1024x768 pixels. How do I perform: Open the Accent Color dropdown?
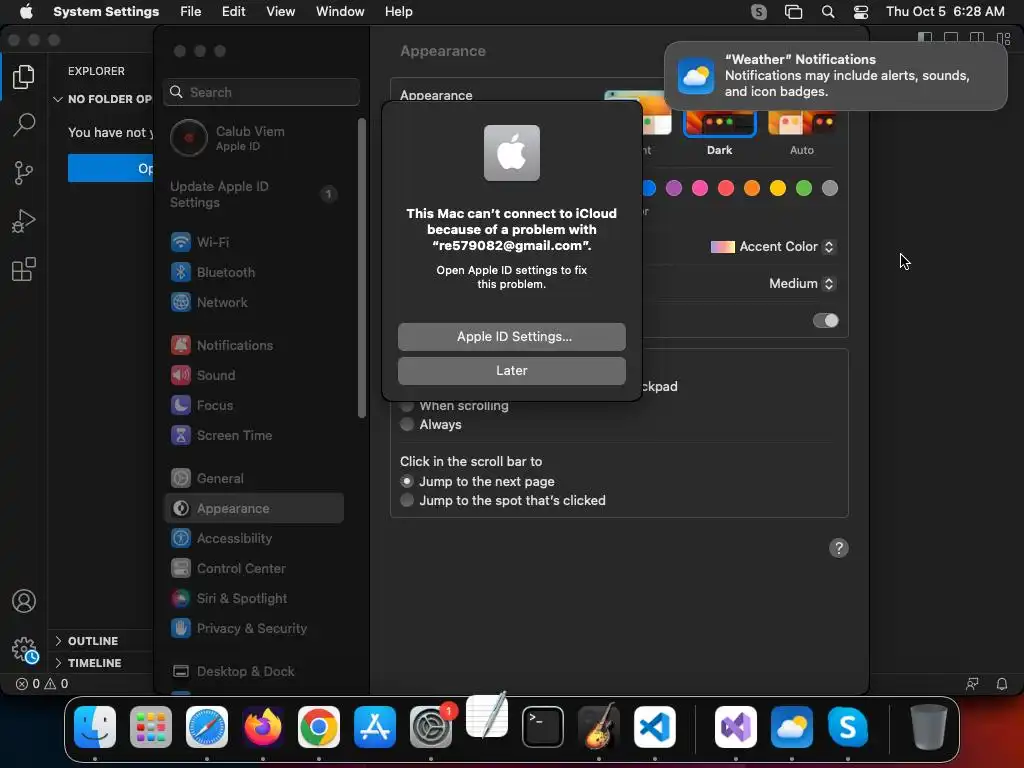point(773,247)
